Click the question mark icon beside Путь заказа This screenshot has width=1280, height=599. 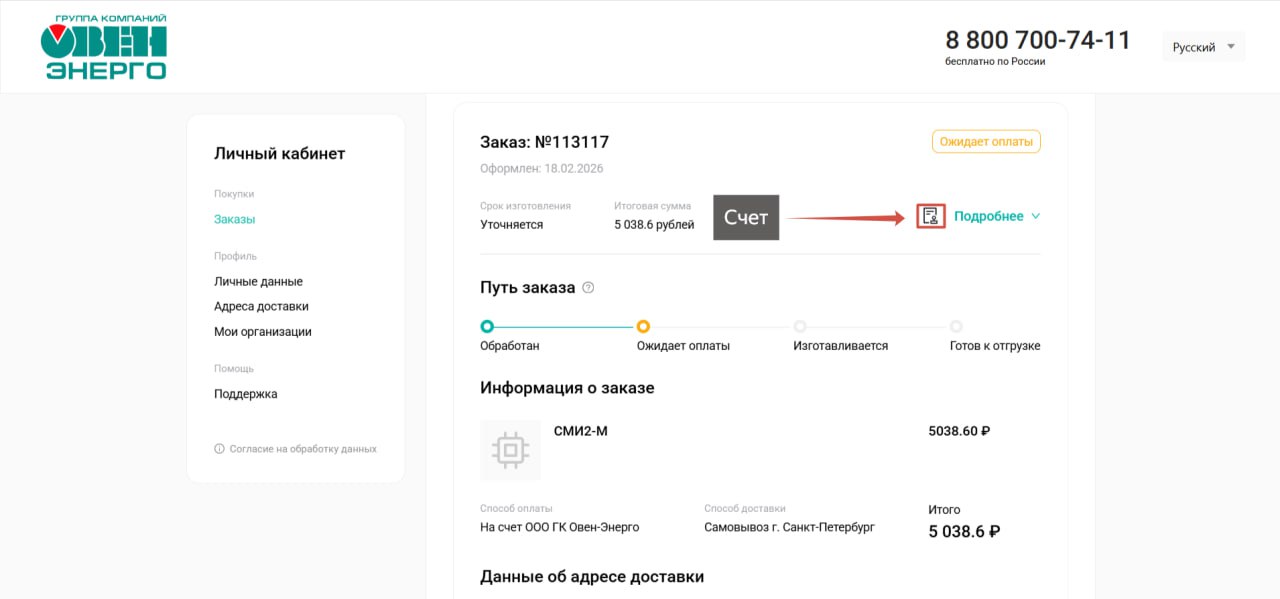coord(588,288)
